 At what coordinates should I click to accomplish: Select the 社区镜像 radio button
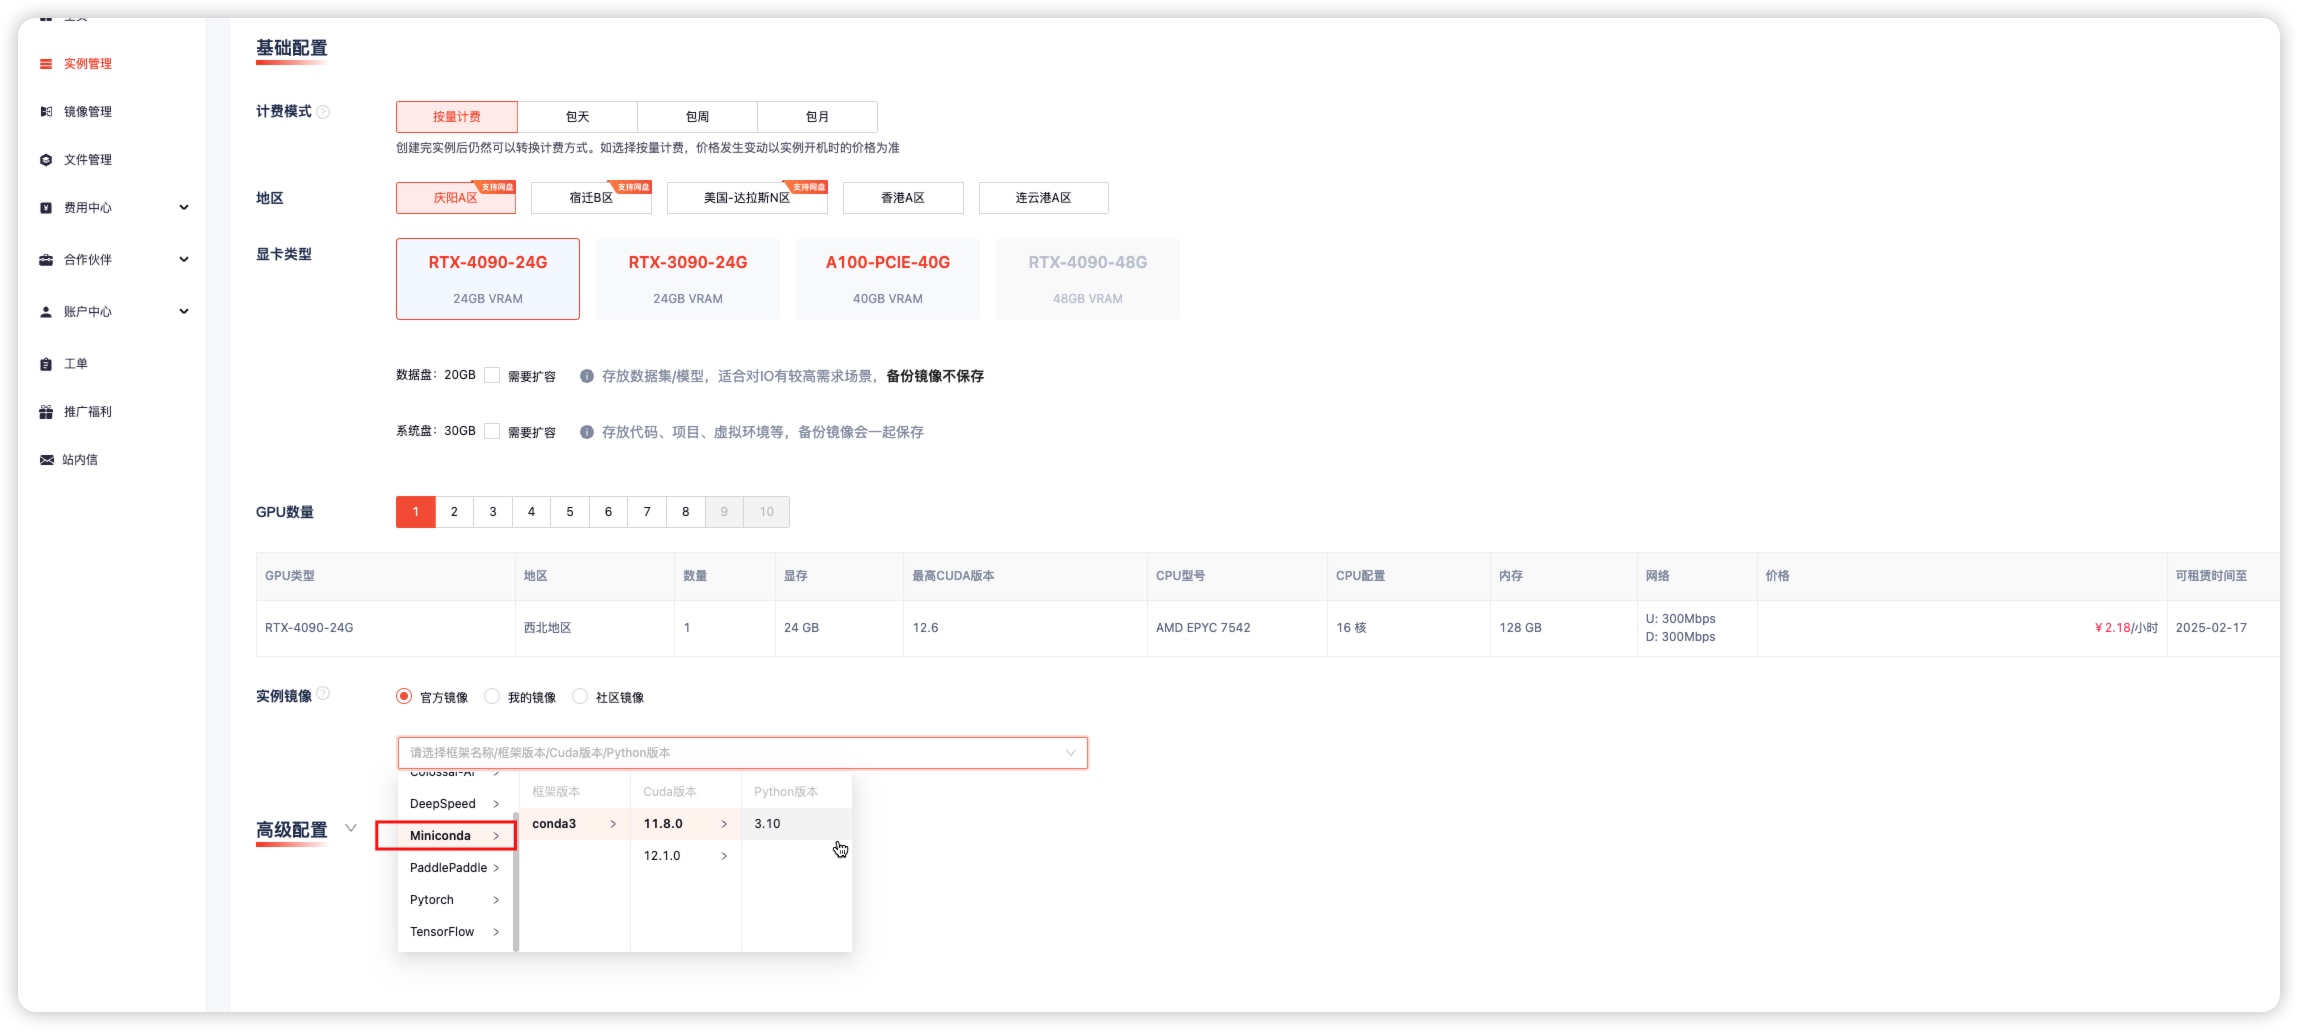580,697
